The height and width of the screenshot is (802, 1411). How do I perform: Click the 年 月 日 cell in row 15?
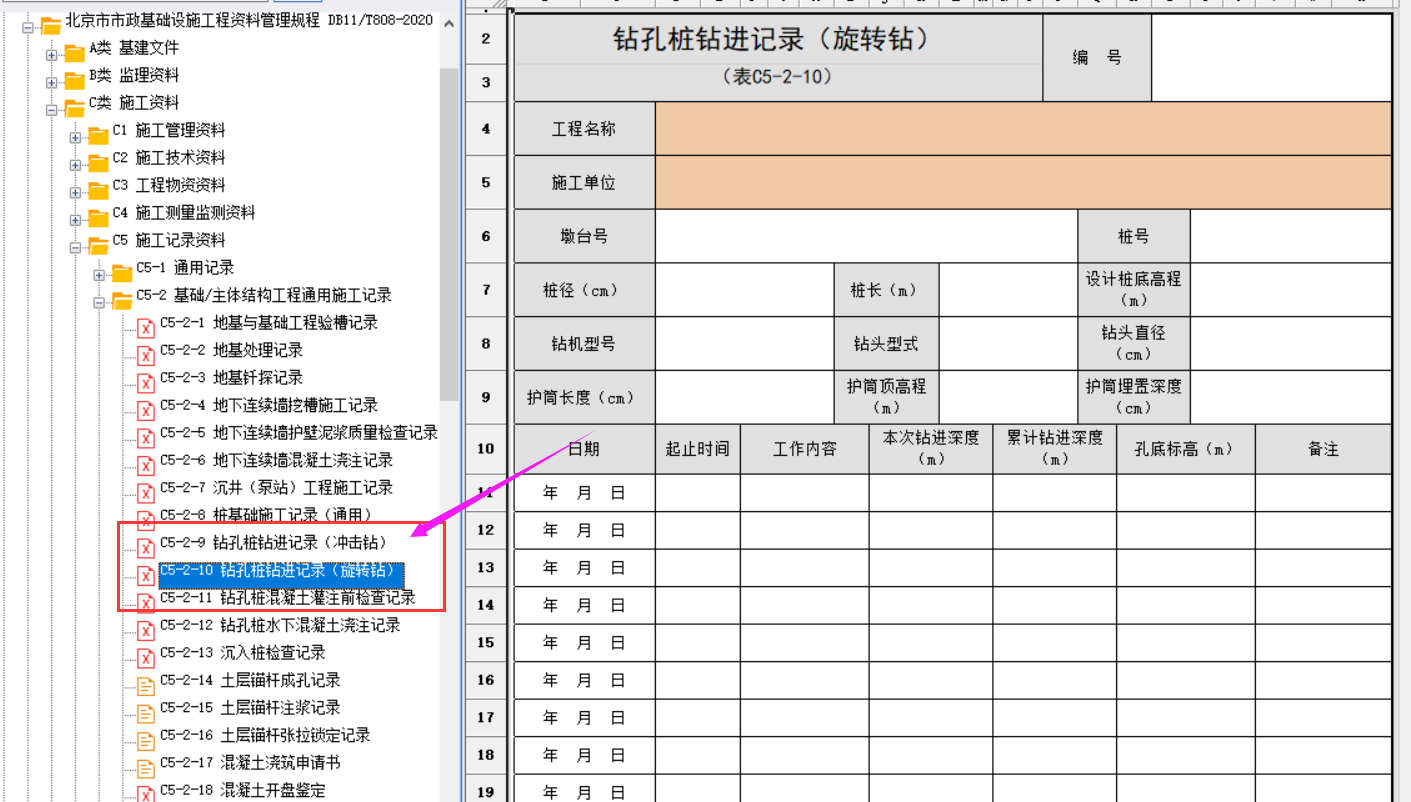click(x=584, y=642)
